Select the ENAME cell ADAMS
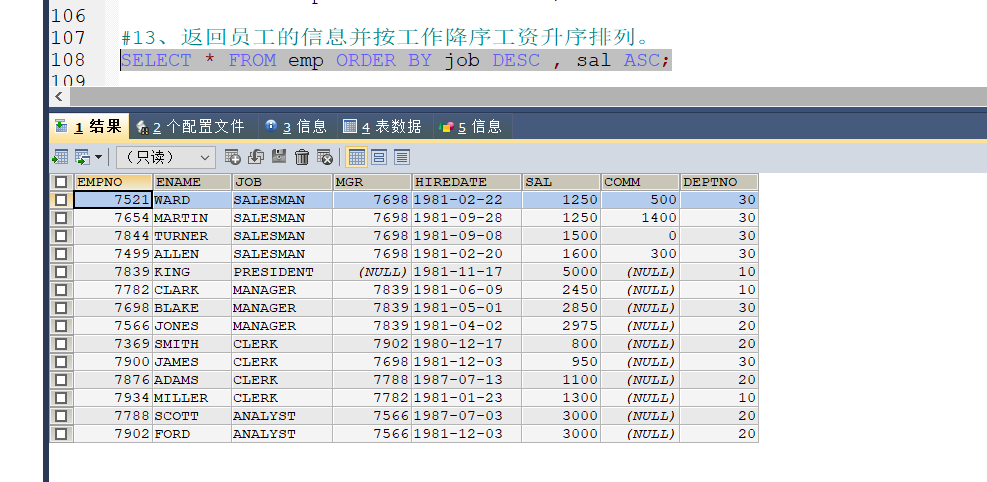 (x=192, y=380)
